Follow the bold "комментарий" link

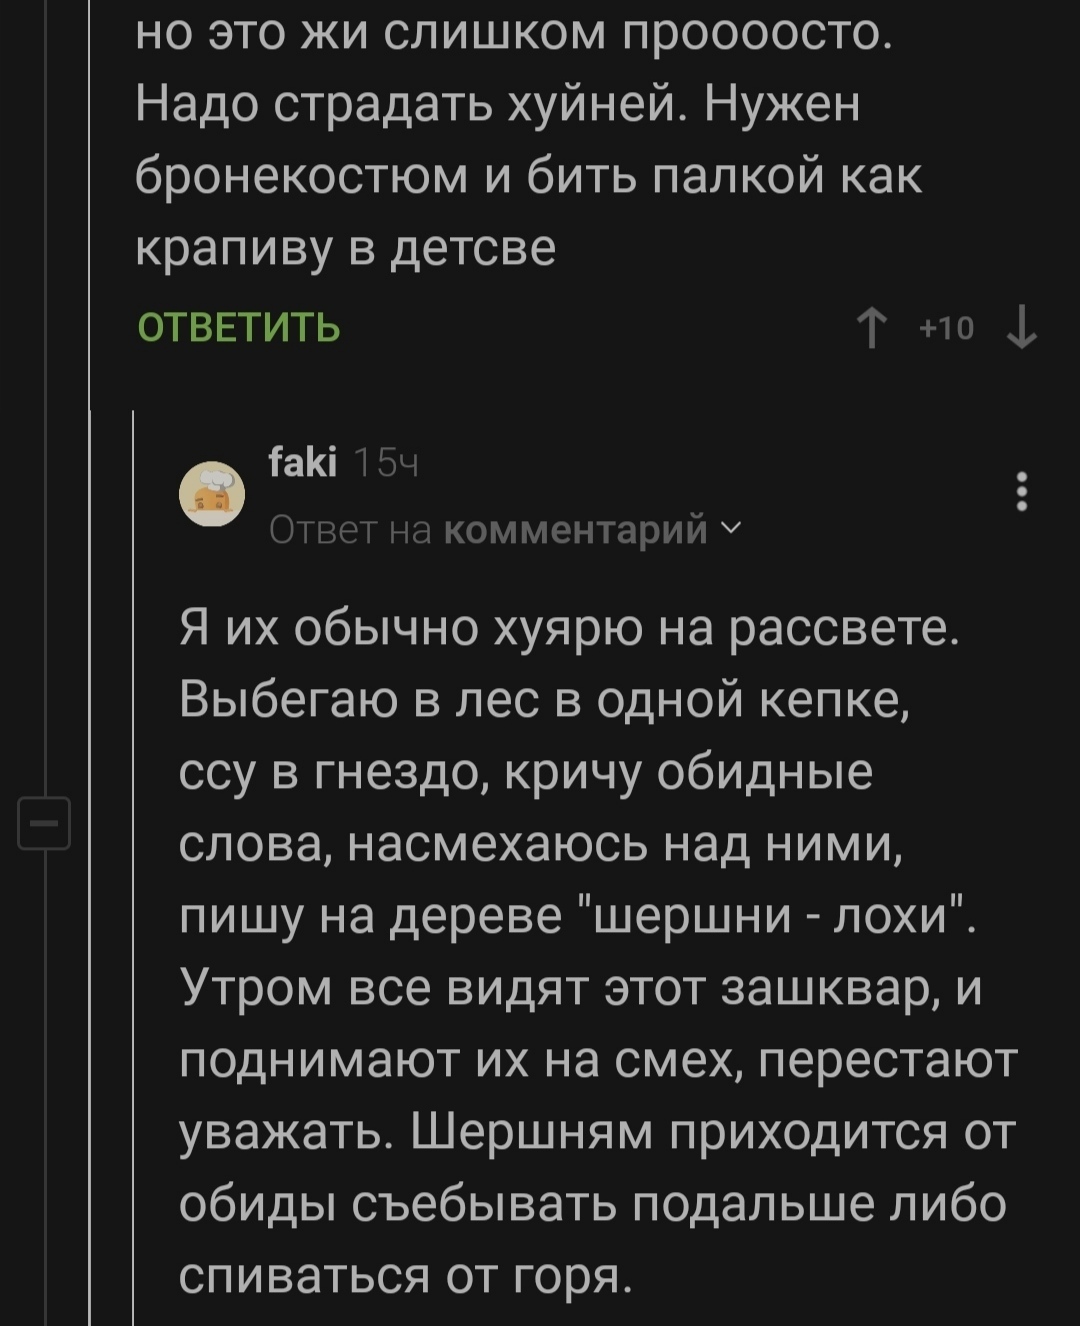(575, 528)
